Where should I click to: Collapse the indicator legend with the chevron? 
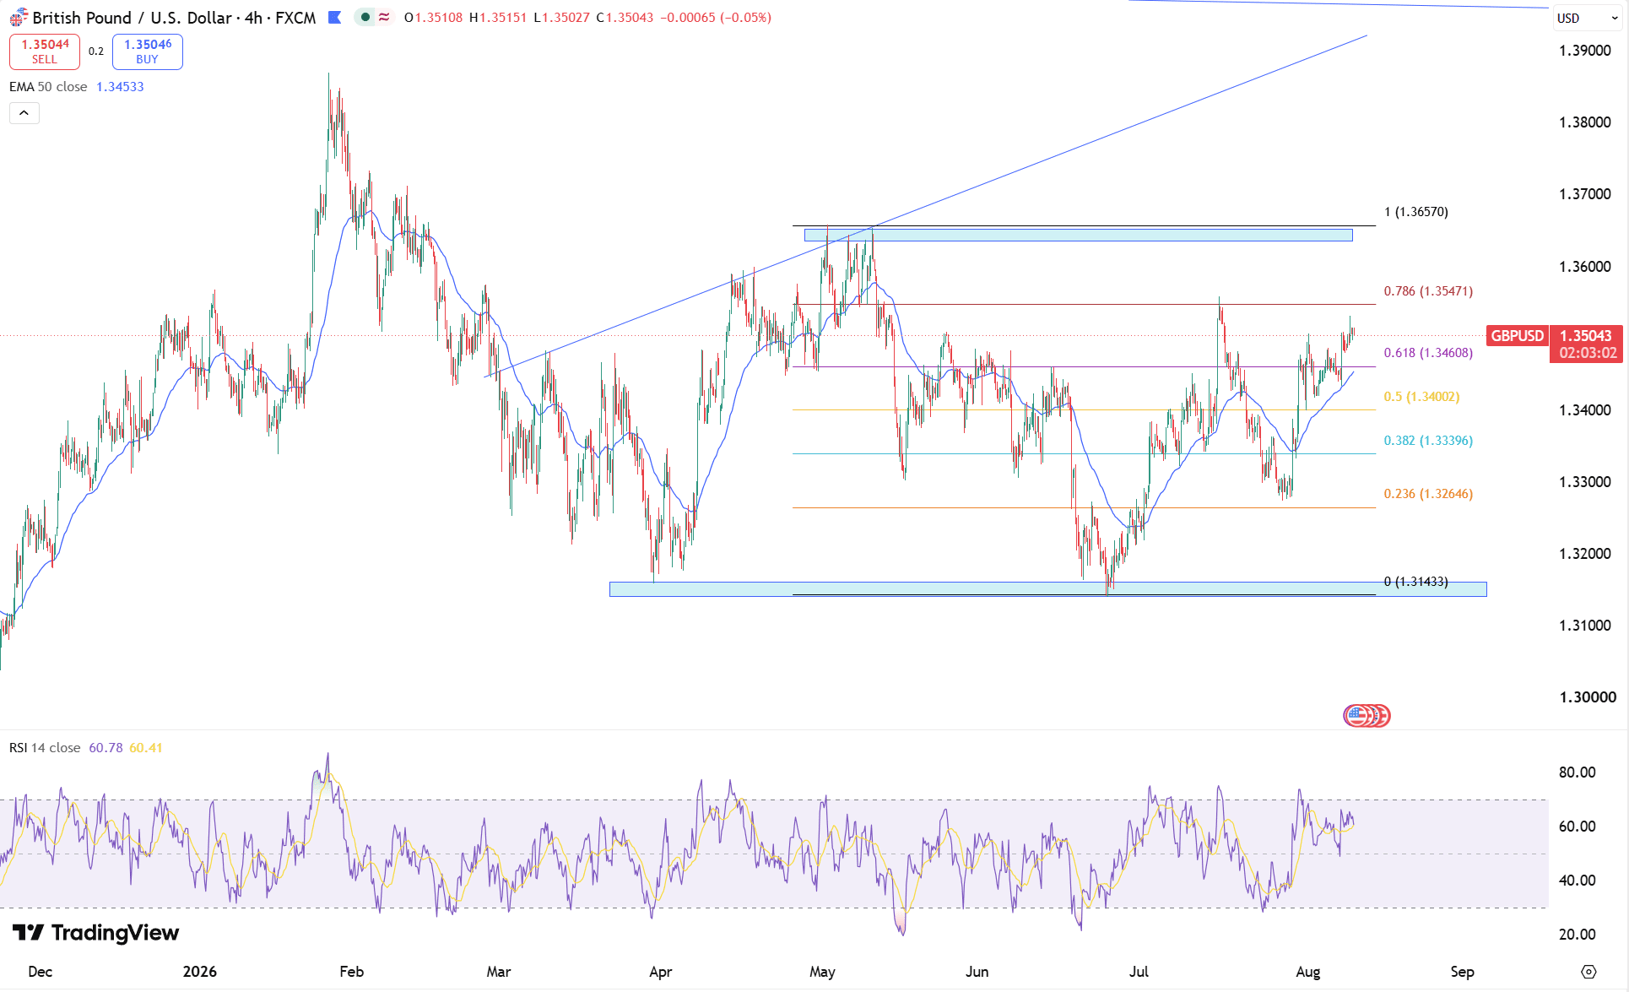[x=24, y=113]
